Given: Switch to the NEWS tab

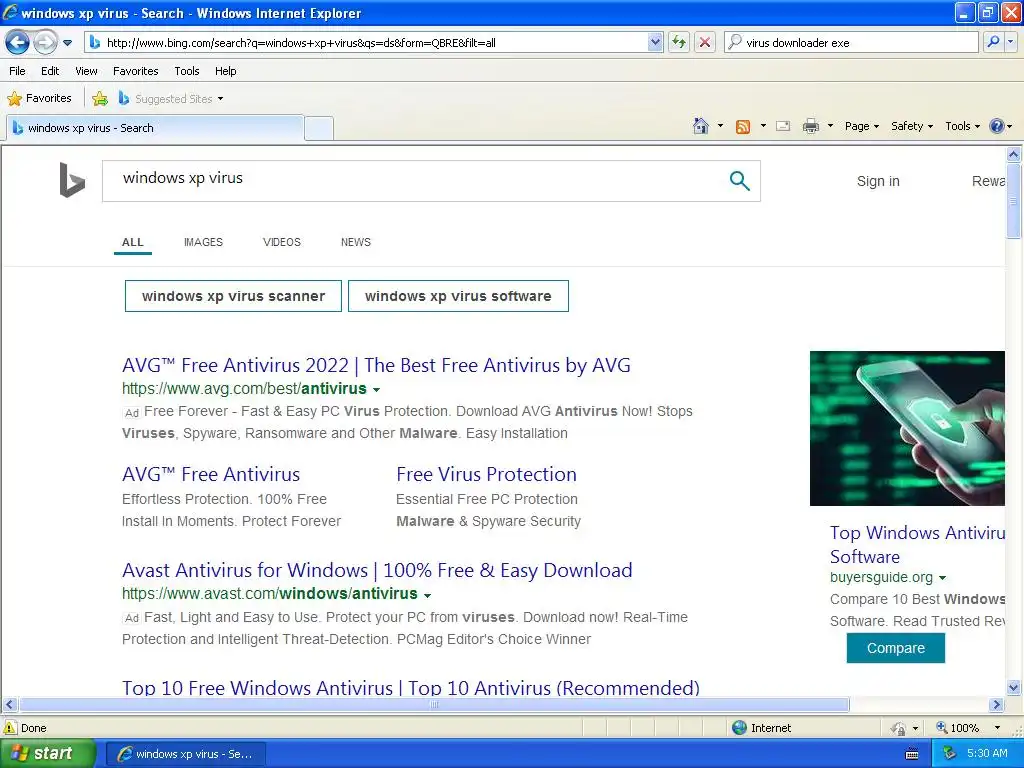Looking at the screenshot, I should click(x=355, y=242).
